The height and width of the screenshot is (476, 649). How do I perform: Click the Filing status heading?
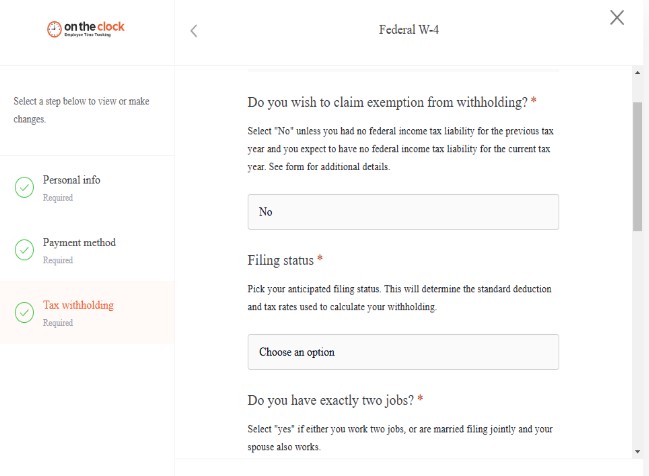[x=281, y=260]
